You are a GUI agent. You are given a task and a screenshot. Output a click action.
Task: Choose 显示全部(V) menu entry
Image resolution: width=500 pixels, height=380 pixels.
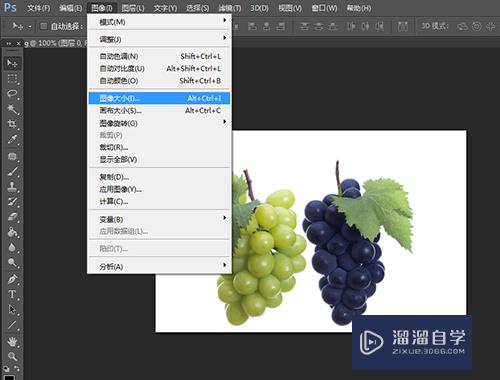159,159
